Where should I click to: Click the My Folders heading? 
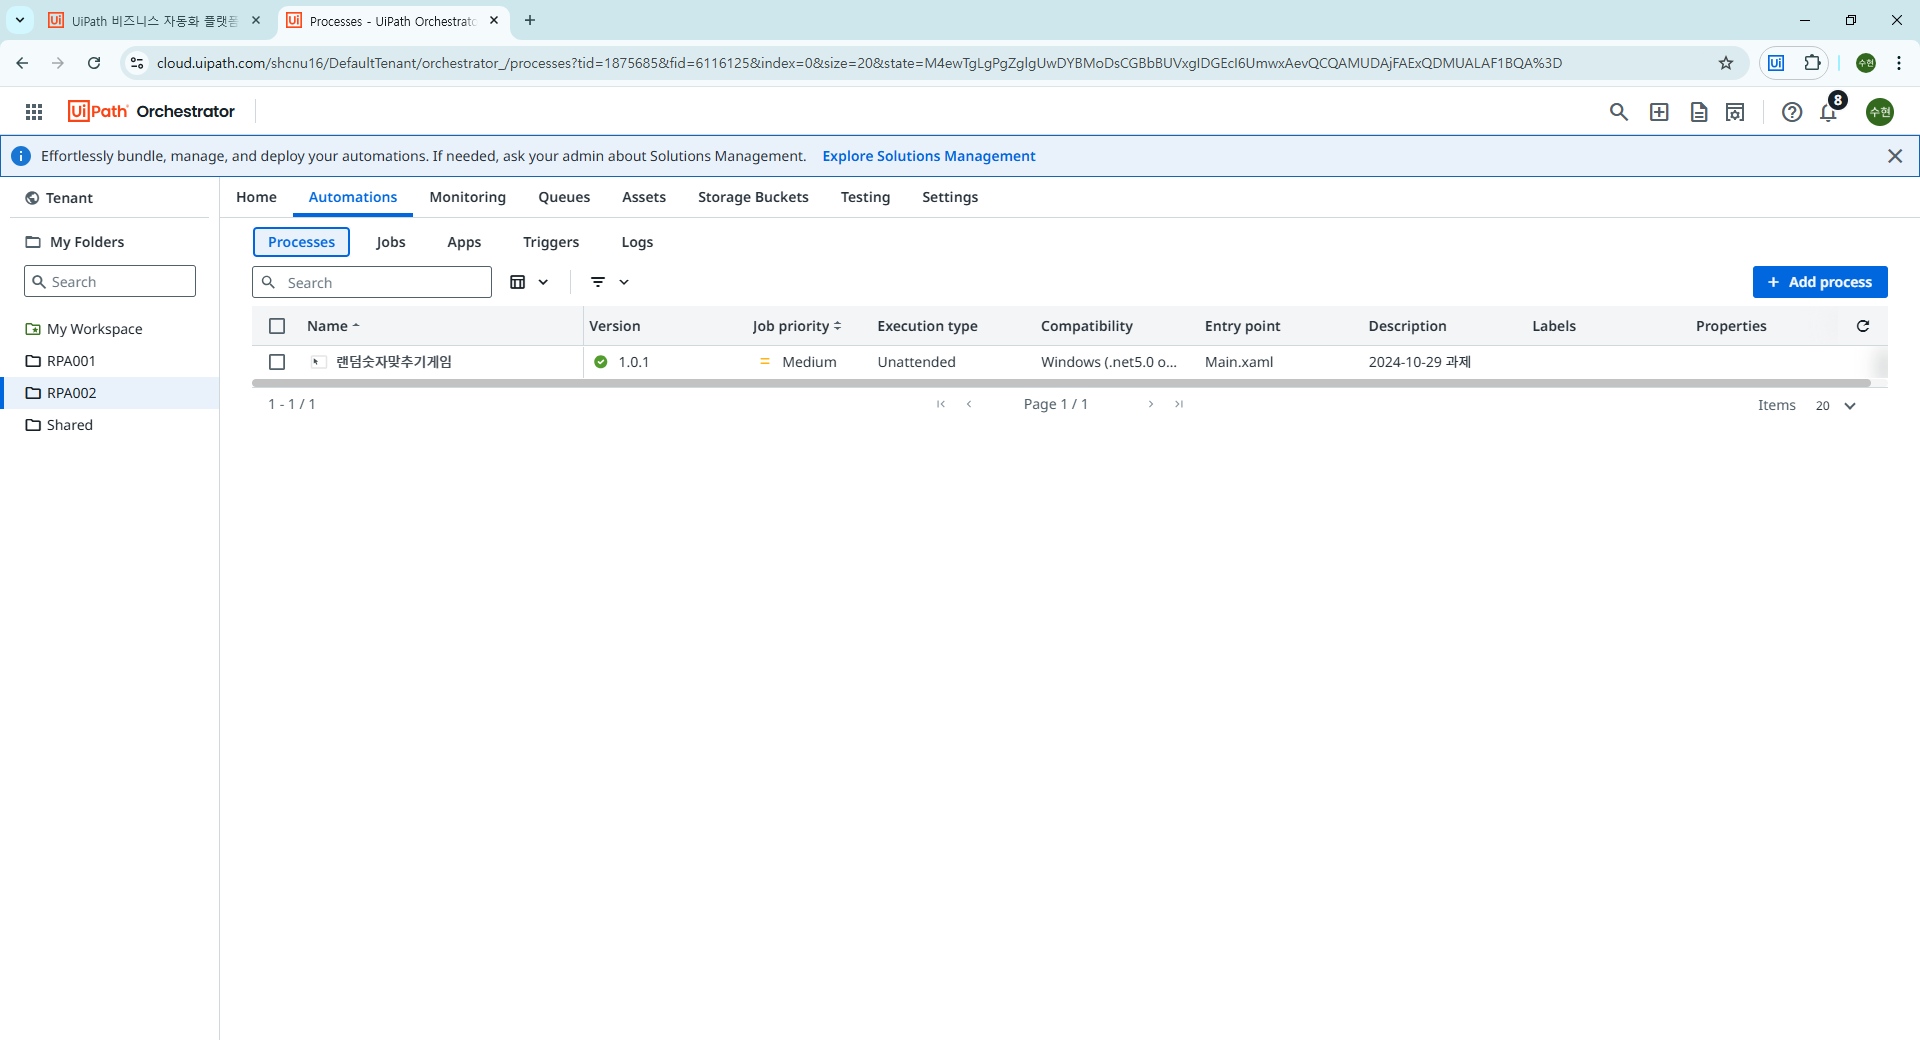pyautogui.click(x=87, y=242)
